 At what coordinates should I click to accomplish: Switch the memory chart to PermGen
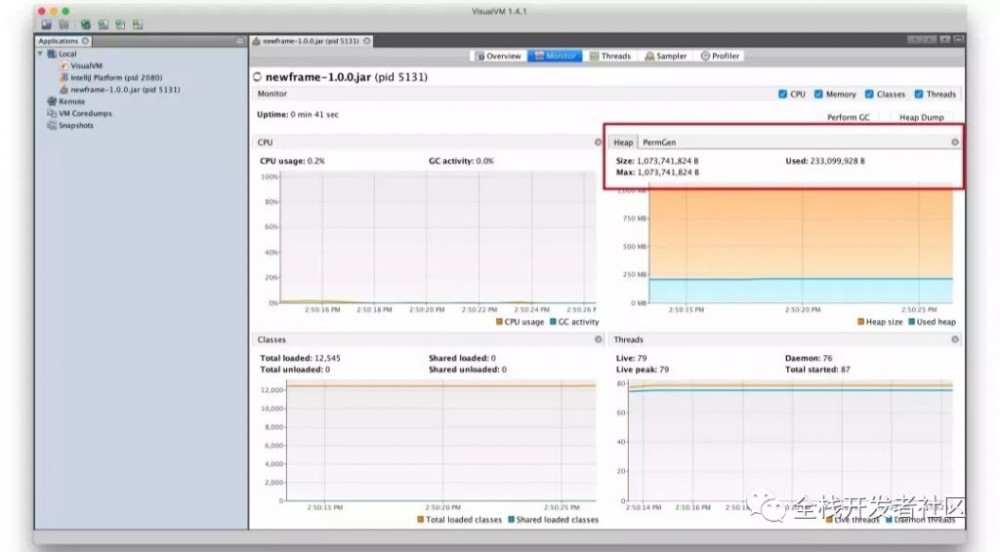pyautogui.click(x=659, y=143)
